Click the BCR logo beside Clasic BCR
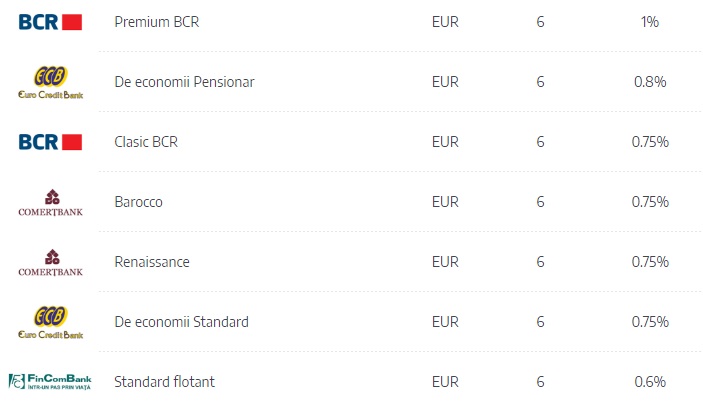Image resolution: width=703 pixels, height=405 pixels. coord(50,142)
